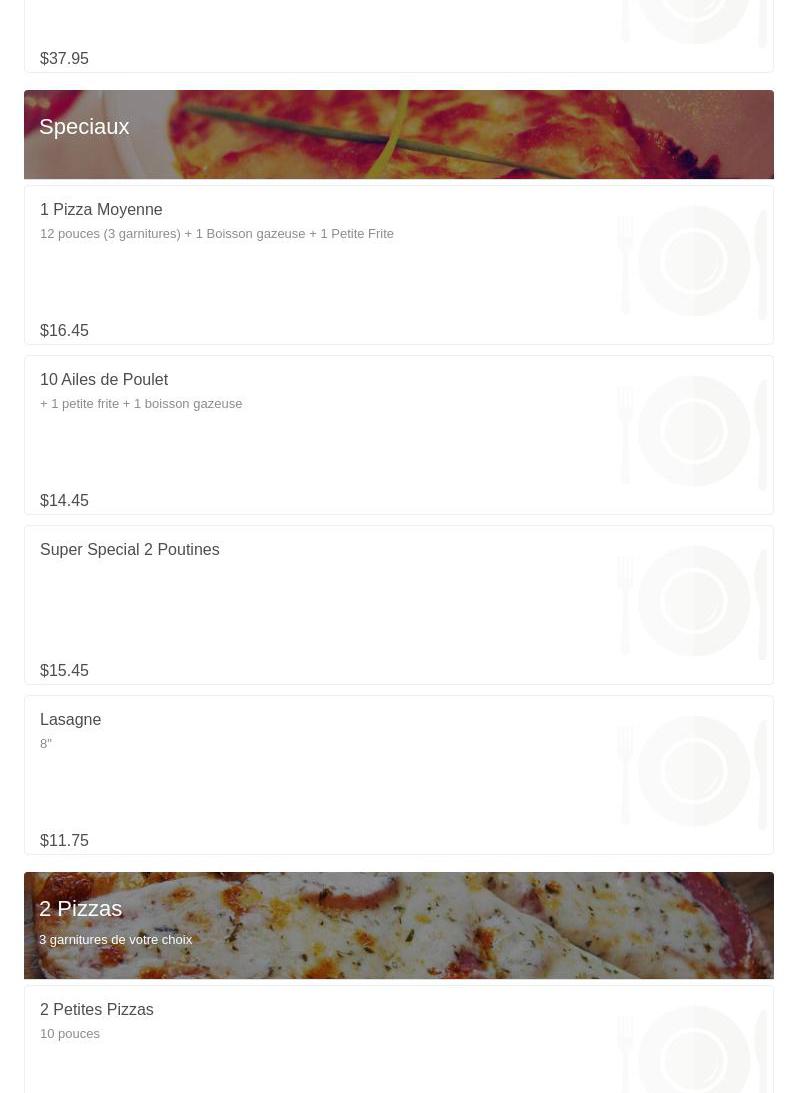Image resolution: width=785 pixels, height=1093 pixels.
Task: Select the 10 Ailes de Poulet title
Action: coord(104,380)
